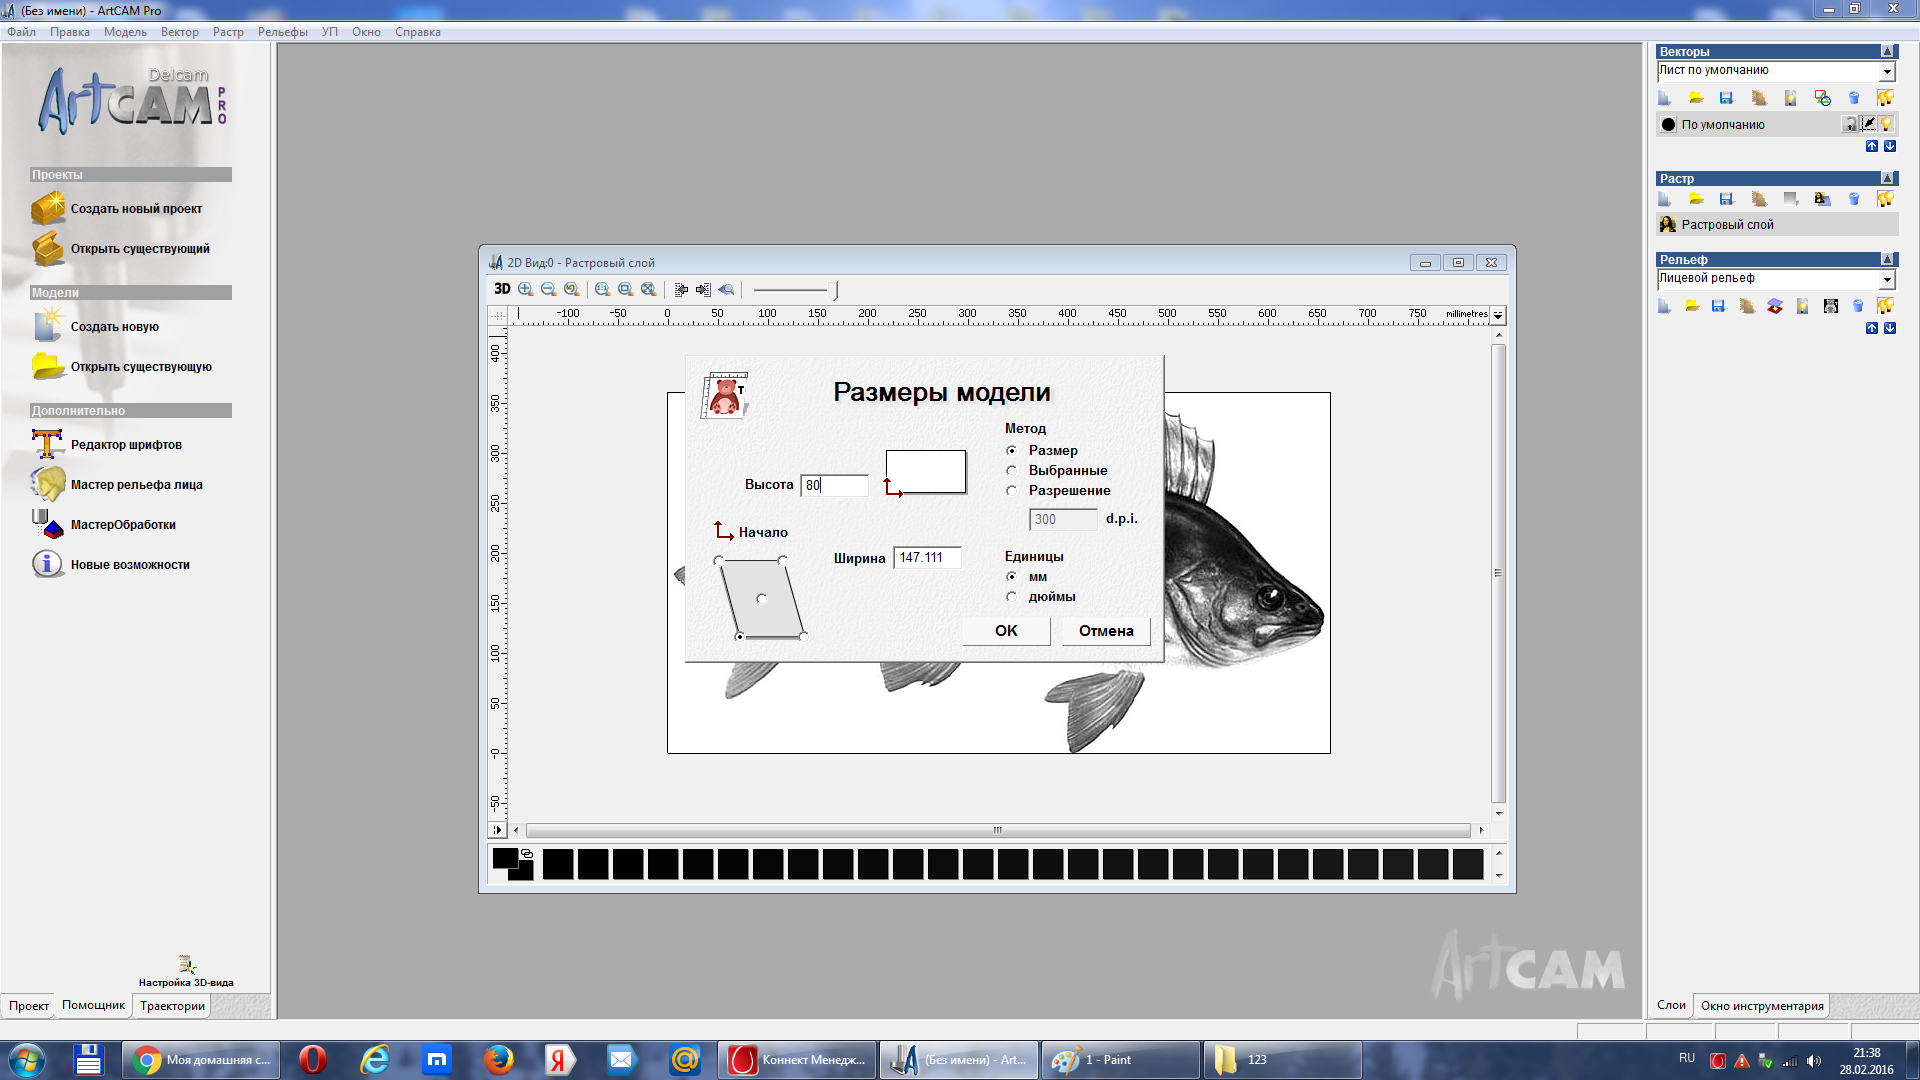
Task: Click the contrast slider in 2D toolbar
Action: (x=795, y=290)
